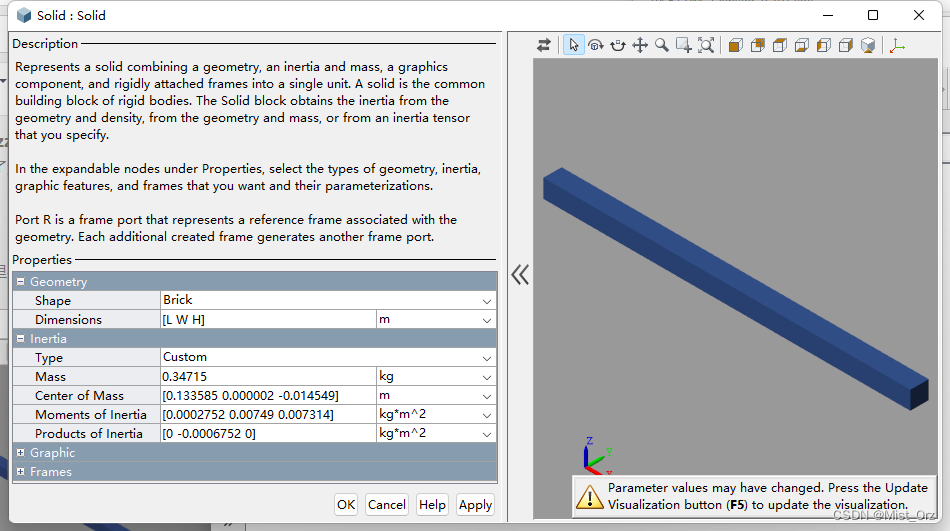Minimize the Solid dialog window

point(828,15)
